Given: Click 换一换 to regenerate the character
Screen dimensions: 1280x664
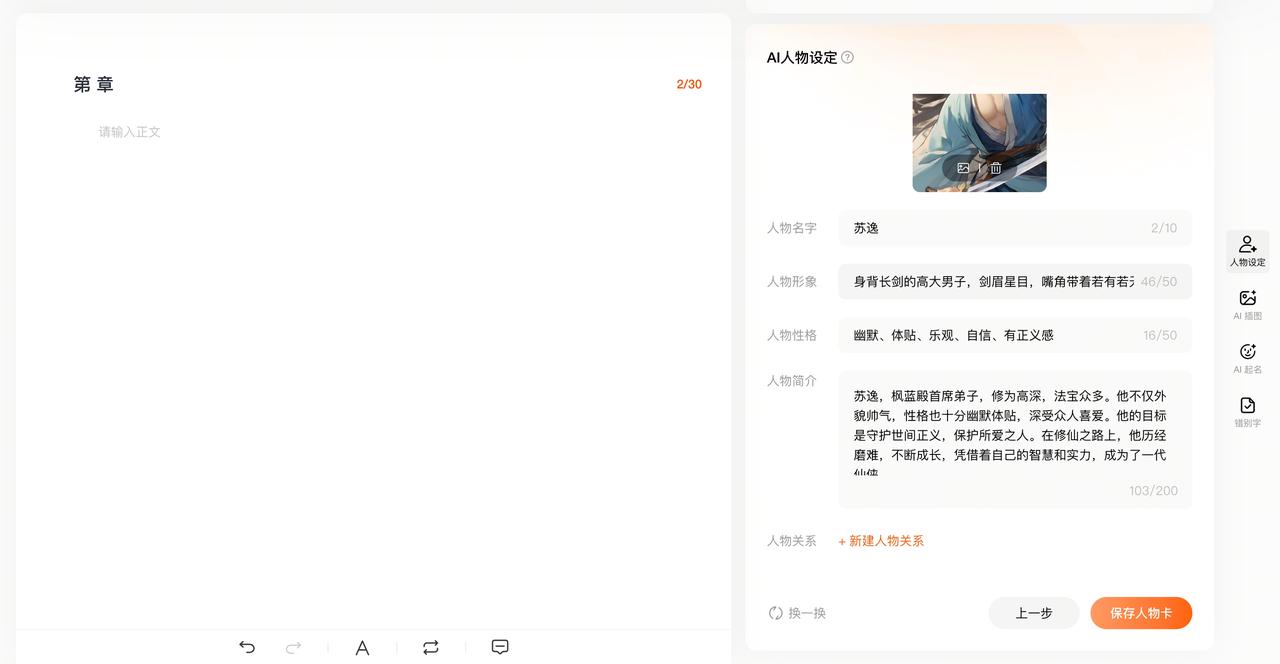Looking at the screenshot, I should click(x=797, y=613).
